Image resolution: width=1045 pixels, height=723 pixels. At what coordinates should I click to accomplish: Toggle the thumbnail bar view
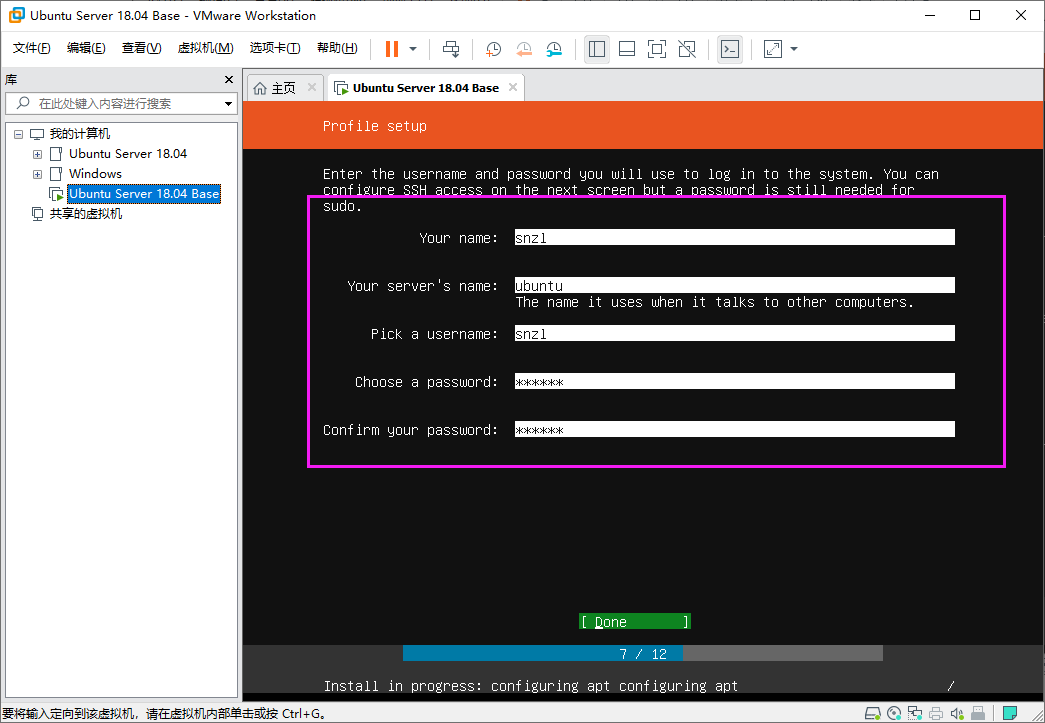click(x=626, y=49)
